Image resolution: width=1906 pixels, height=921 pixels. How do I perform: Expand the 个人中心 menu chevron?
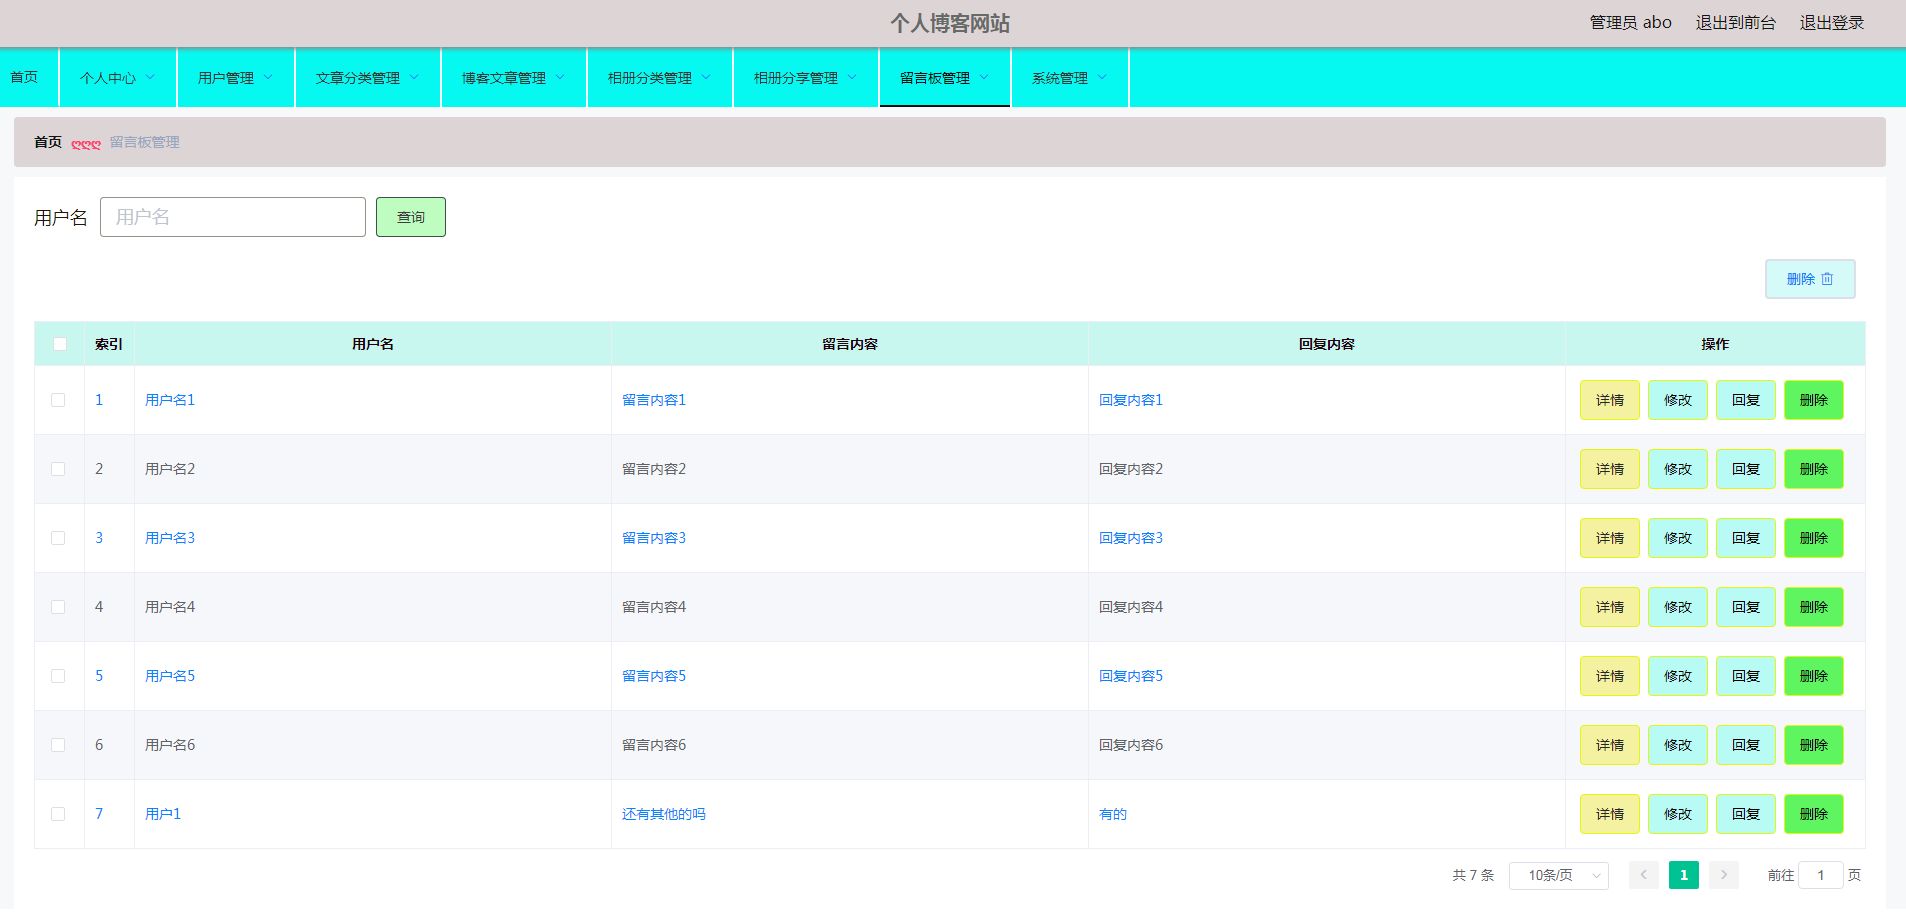(151, 77)
